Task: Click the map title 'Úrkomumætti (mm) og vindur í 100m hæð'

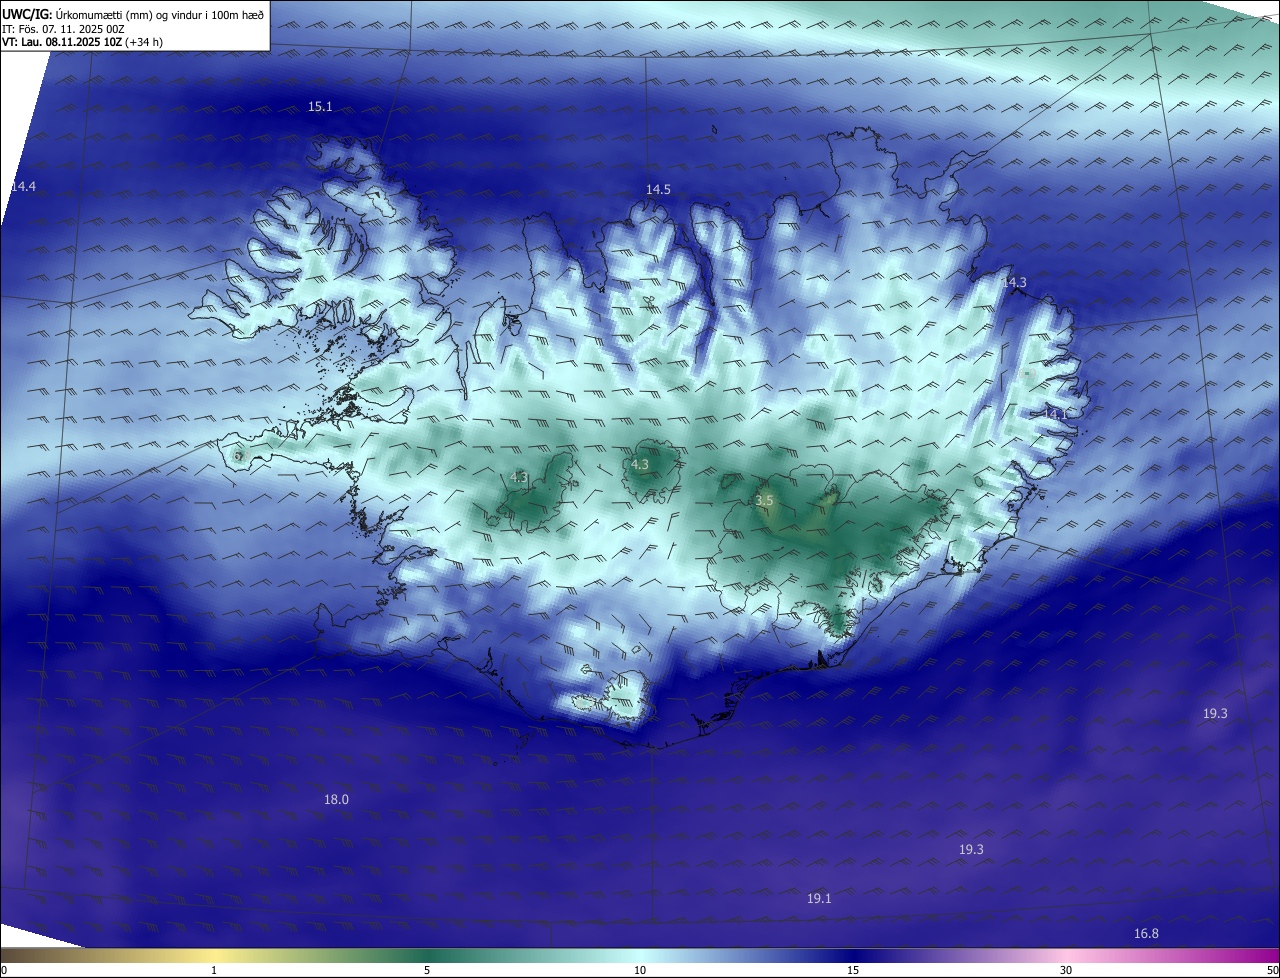Action: point(160,15)
